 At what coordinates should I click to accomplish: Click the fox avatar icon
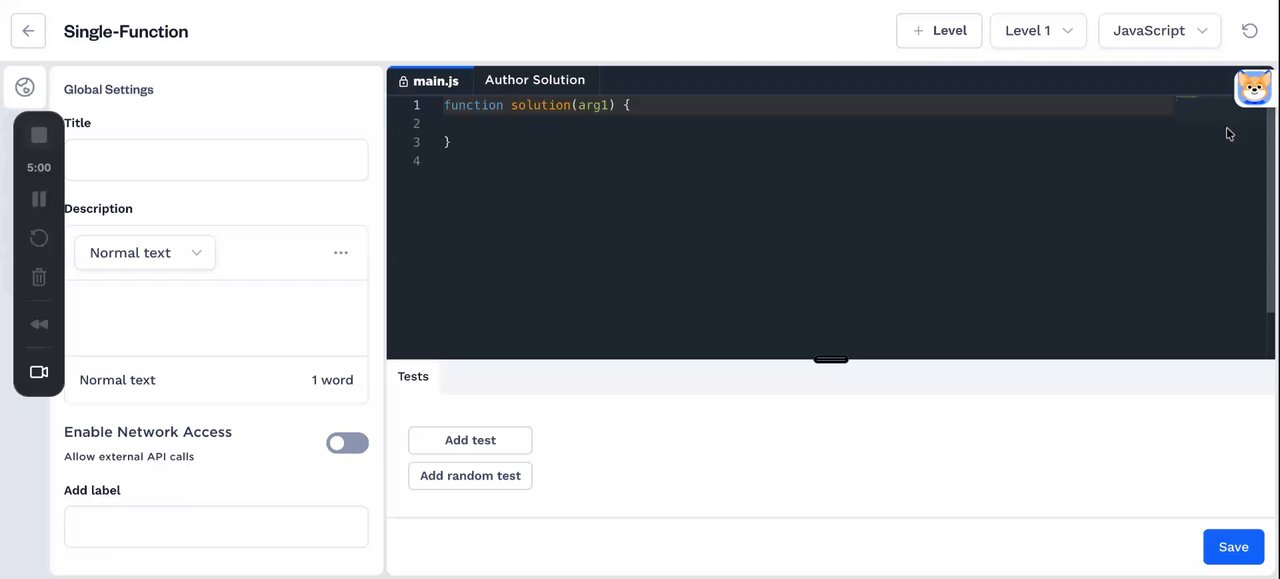[1254, 88]
